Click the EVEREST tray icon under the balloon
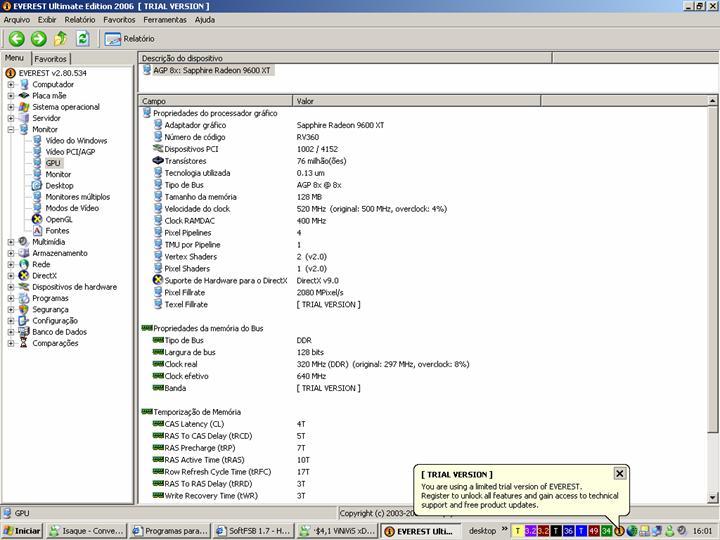Image resolution: width=720 pixels, height=540 pixels. click(619, 531)
